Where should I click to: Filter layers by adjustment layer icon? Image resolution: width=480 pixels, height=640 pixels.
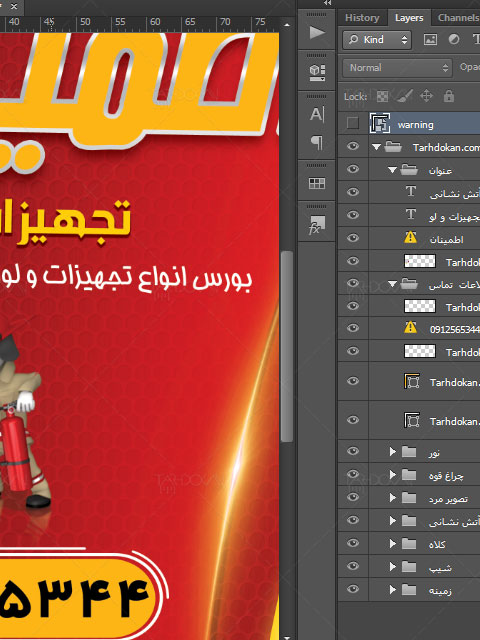(453, 40)
